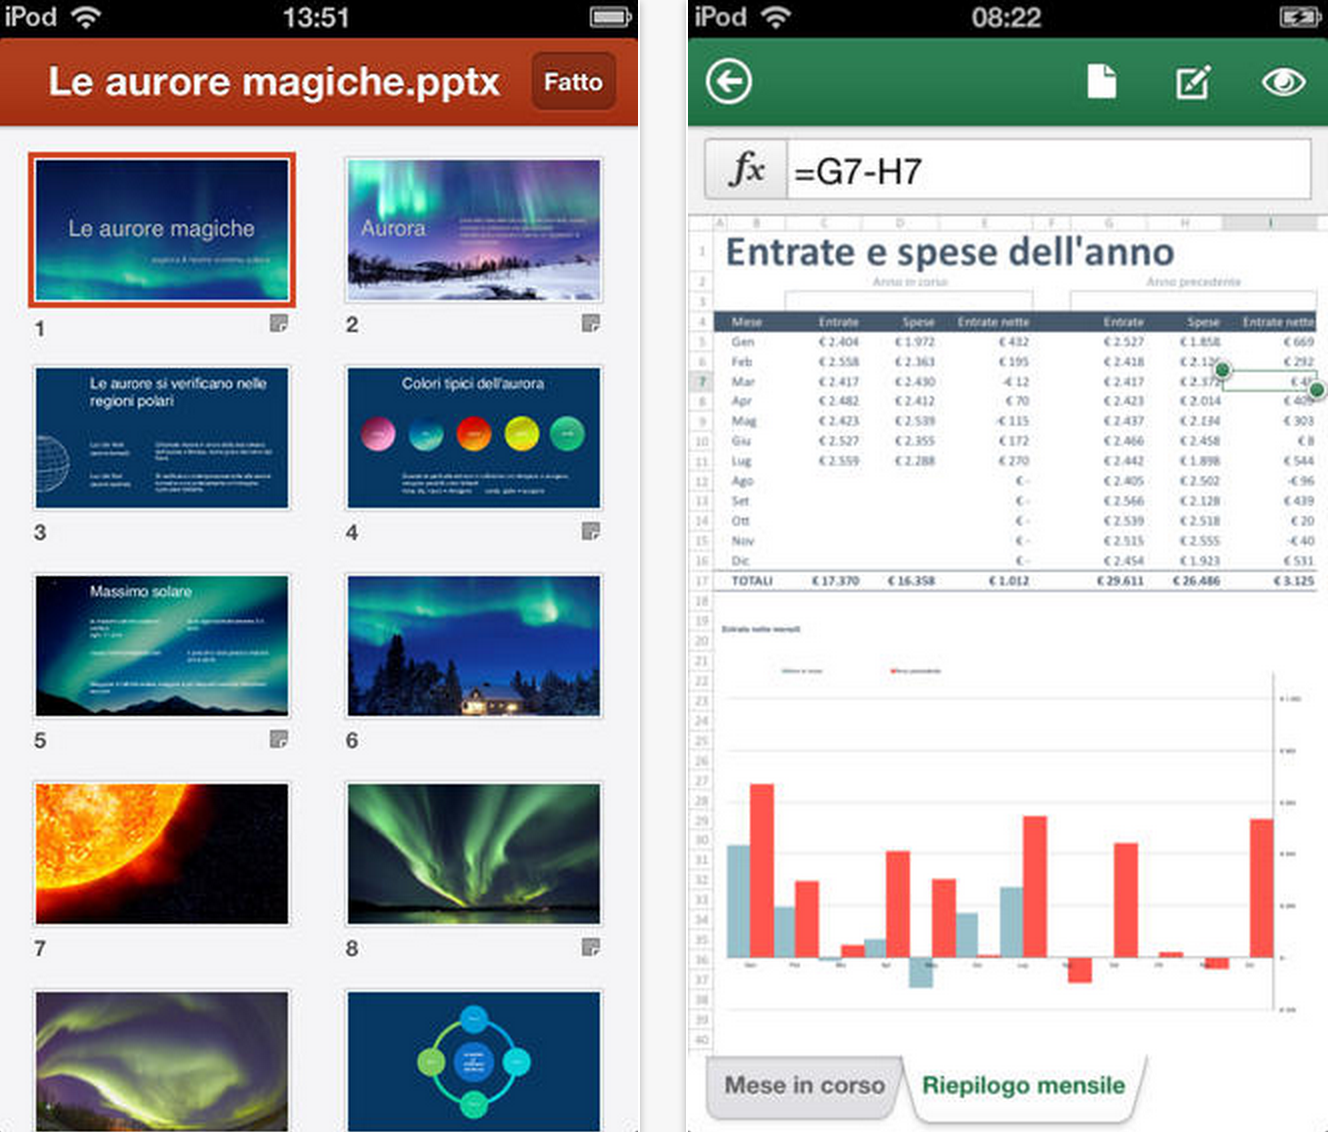This screenshot has width=1328, height=1132.
Task: Select the 'Ott' month cell
Action: pos(741,521)
